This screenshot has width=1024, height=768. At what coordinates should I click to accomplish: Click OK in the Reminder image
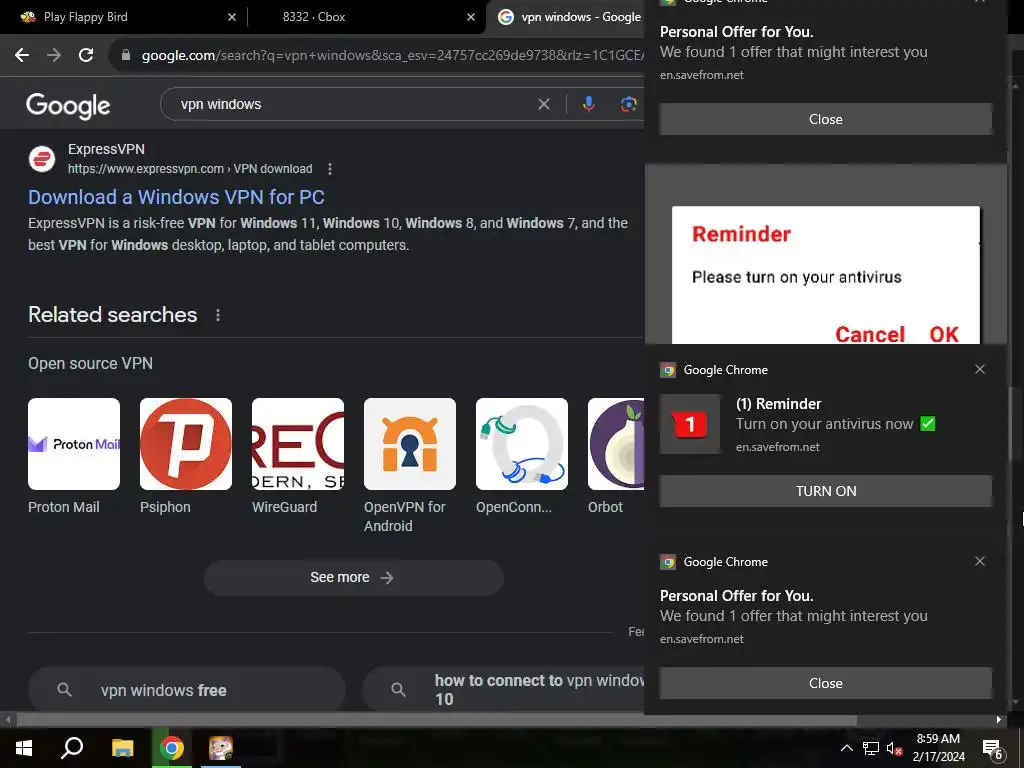(x=944, y=334)
